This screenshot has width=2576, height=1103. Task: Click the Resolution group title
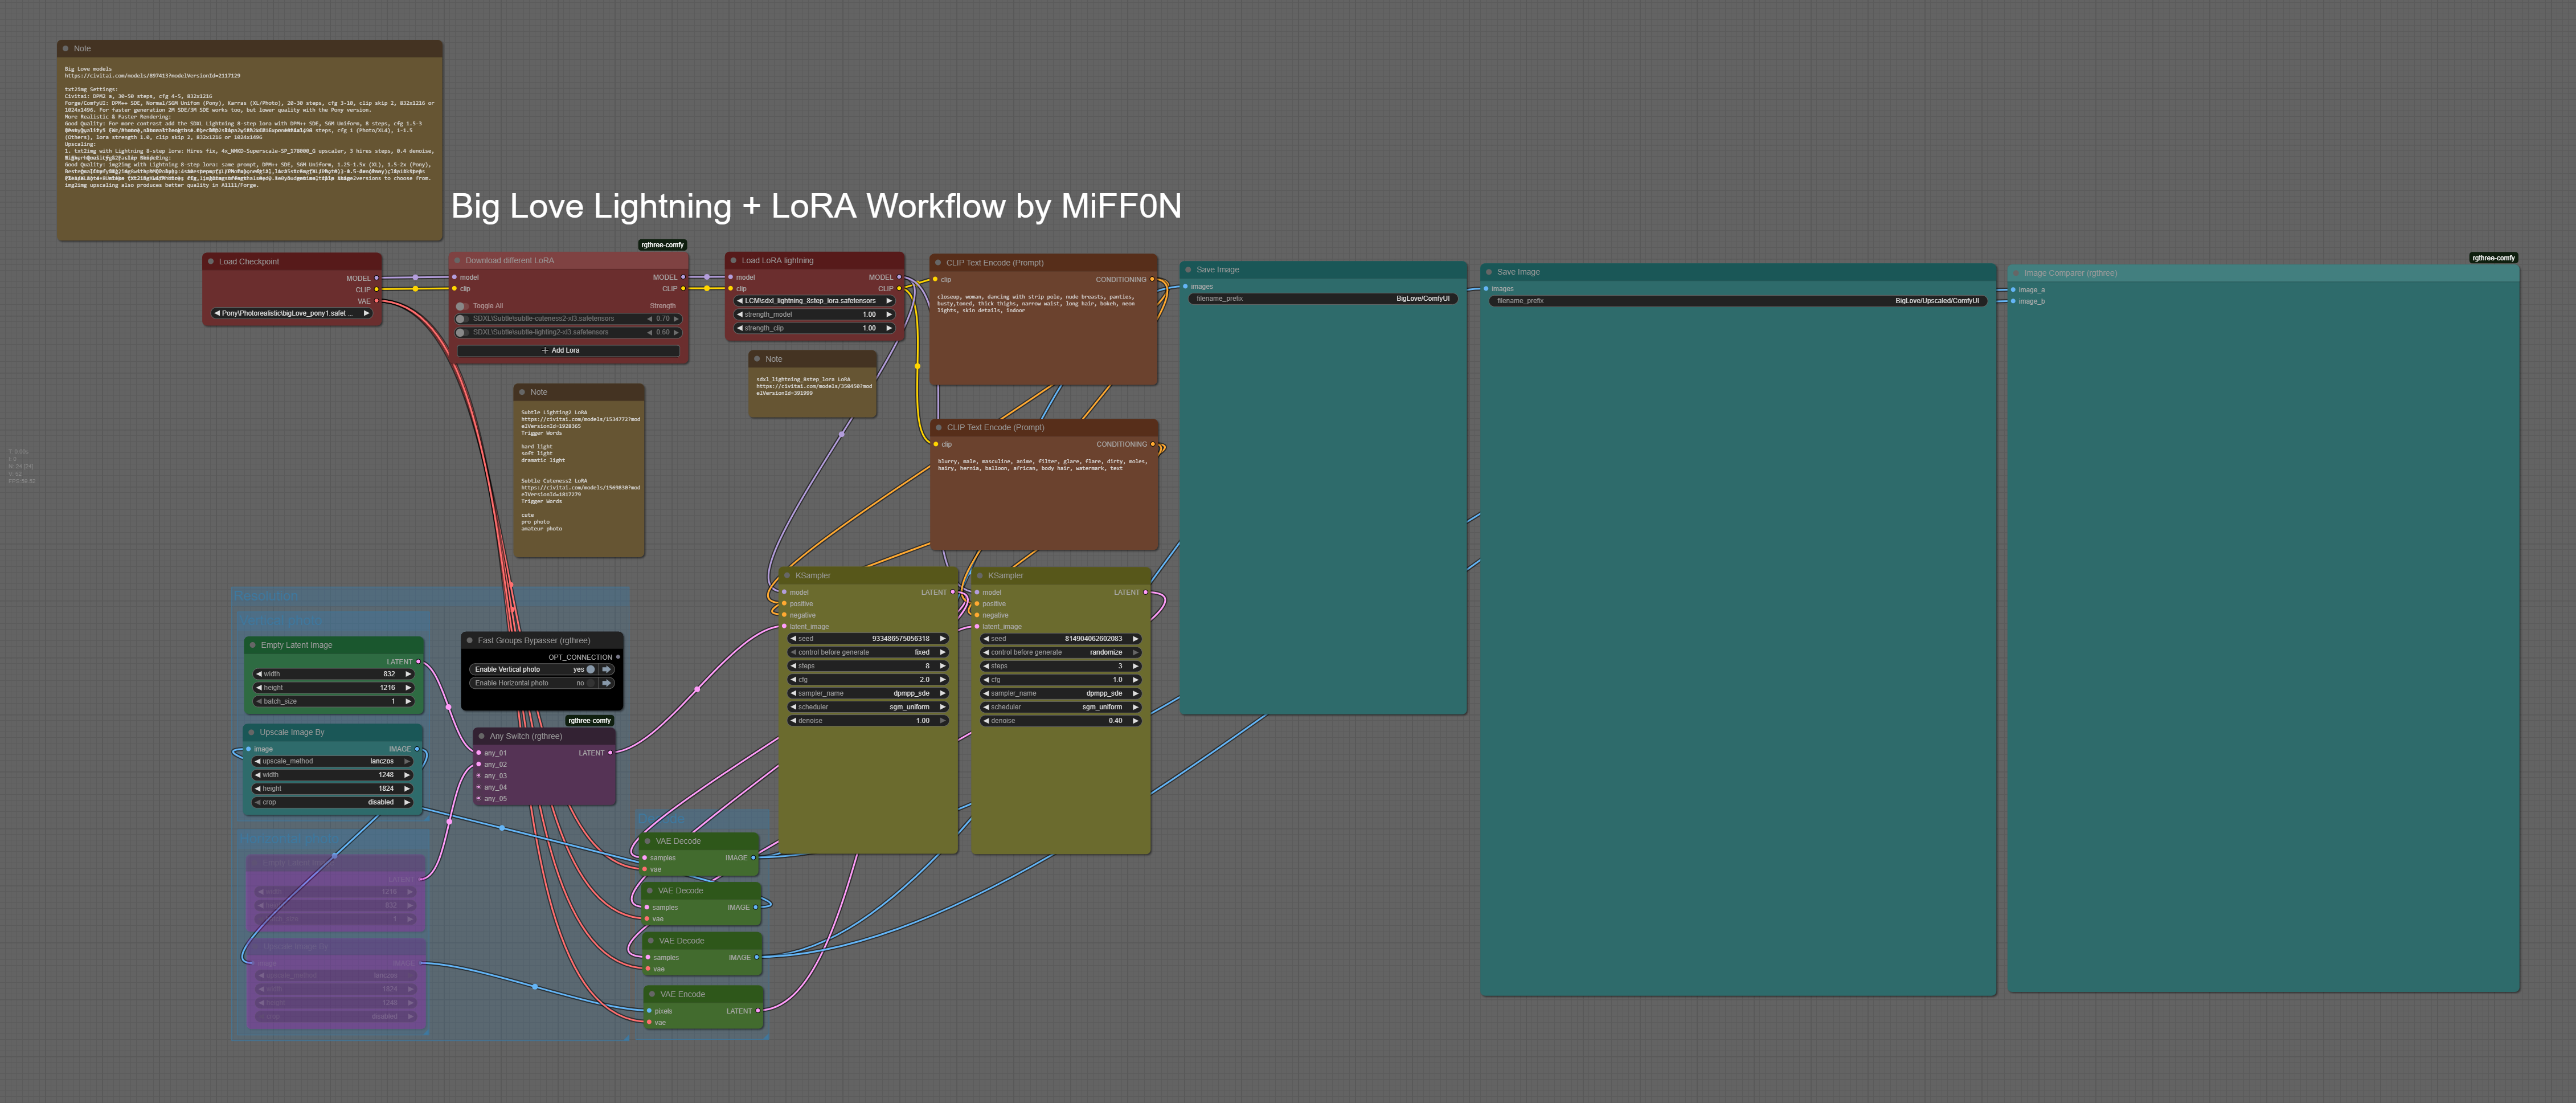[266, 596]
